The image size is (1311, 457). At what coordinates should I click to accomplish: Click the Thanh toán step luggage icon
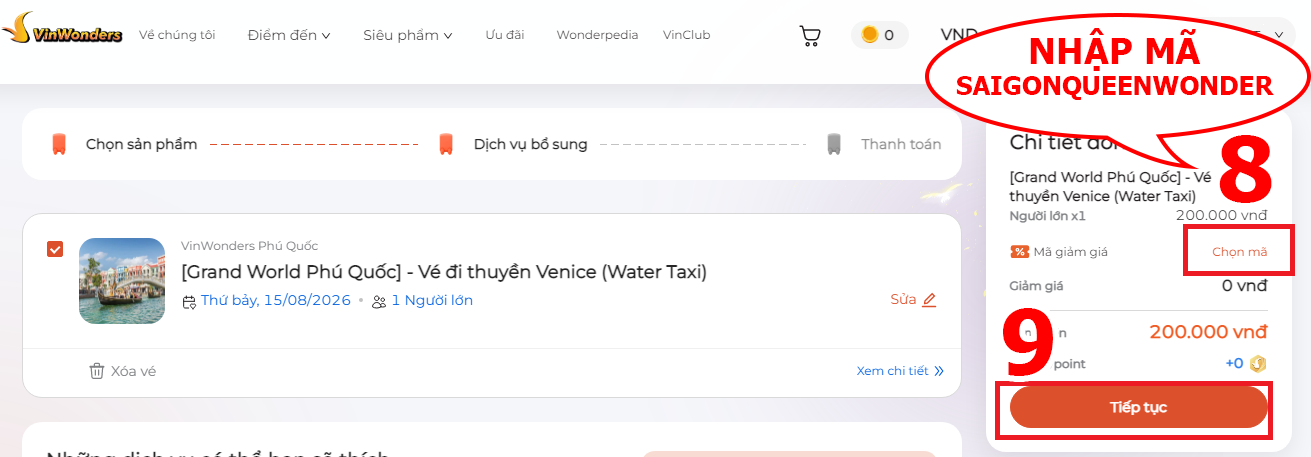point(834,144)
